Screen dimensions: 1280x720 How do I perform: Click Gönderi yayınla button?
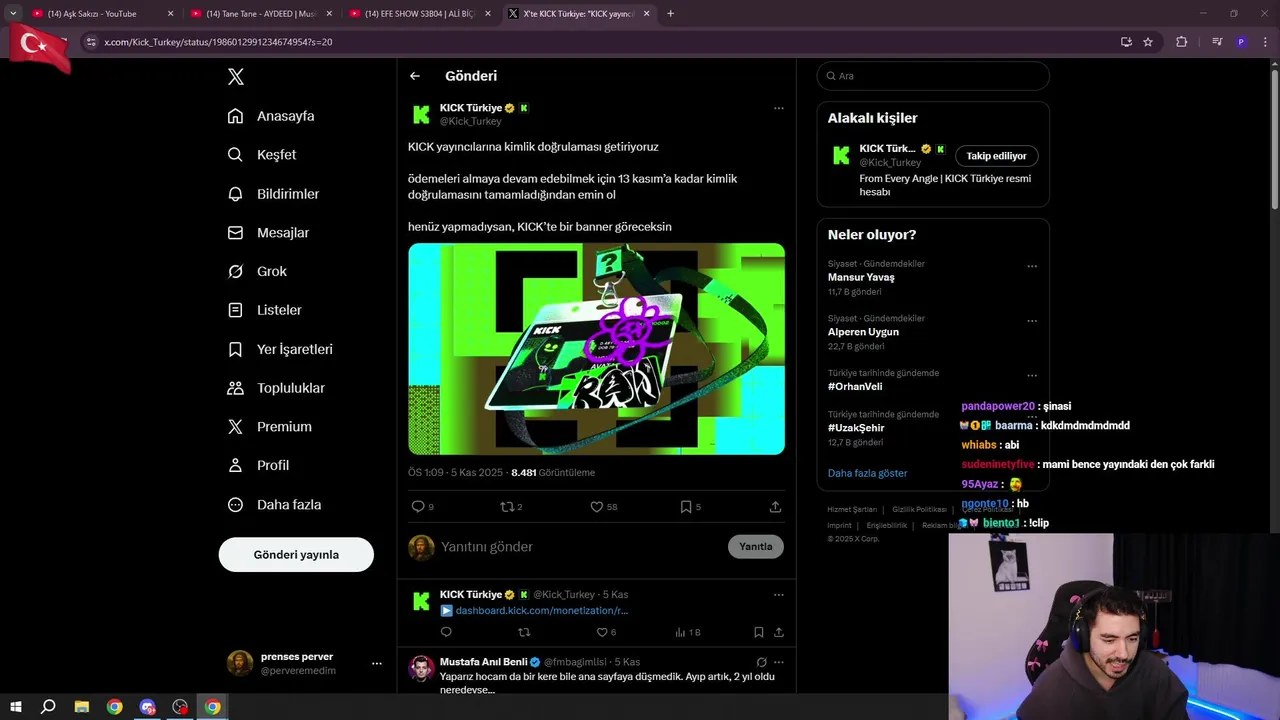click(x=296, y=554)
